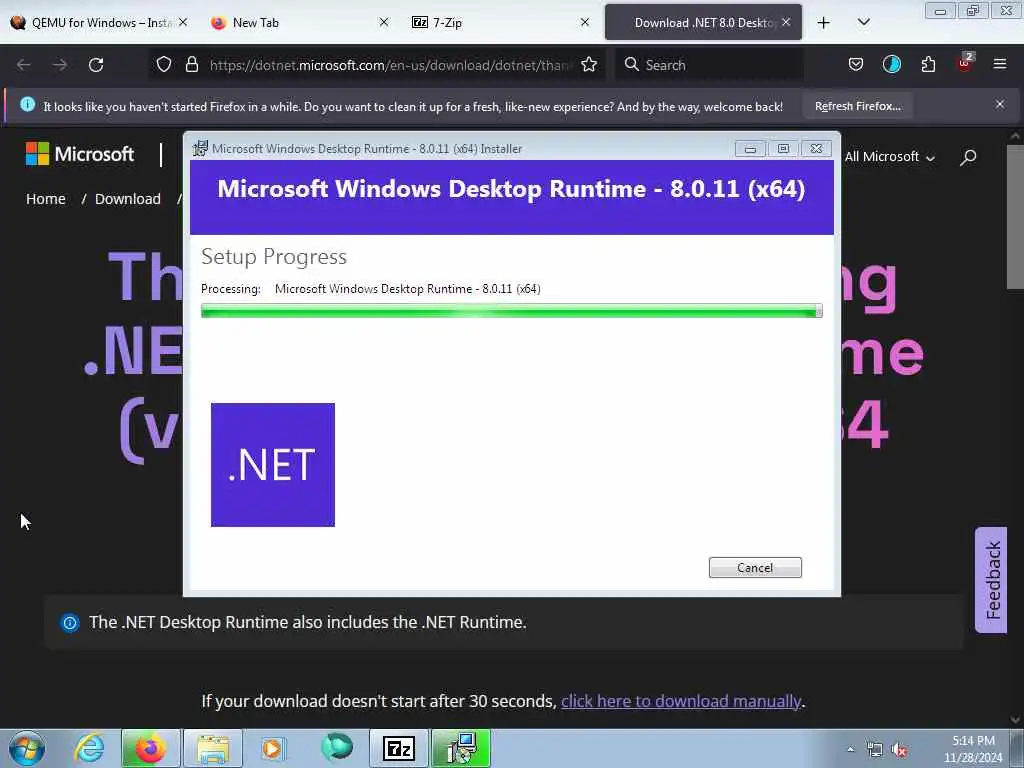Click the scrollbar up arrow
This screenshot has height=768, width=1024.
[x=1015, y=136]
